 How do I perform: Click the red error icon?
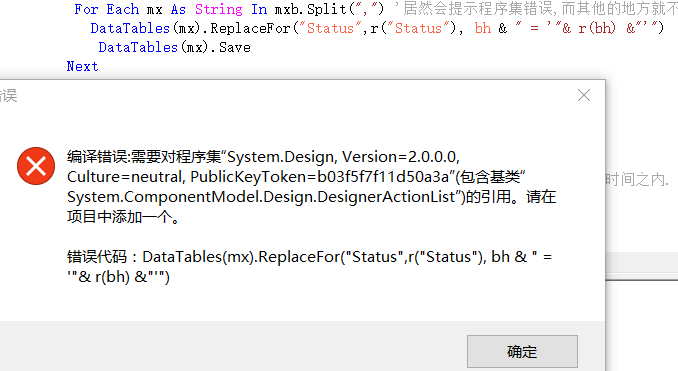tap(36, 166)
